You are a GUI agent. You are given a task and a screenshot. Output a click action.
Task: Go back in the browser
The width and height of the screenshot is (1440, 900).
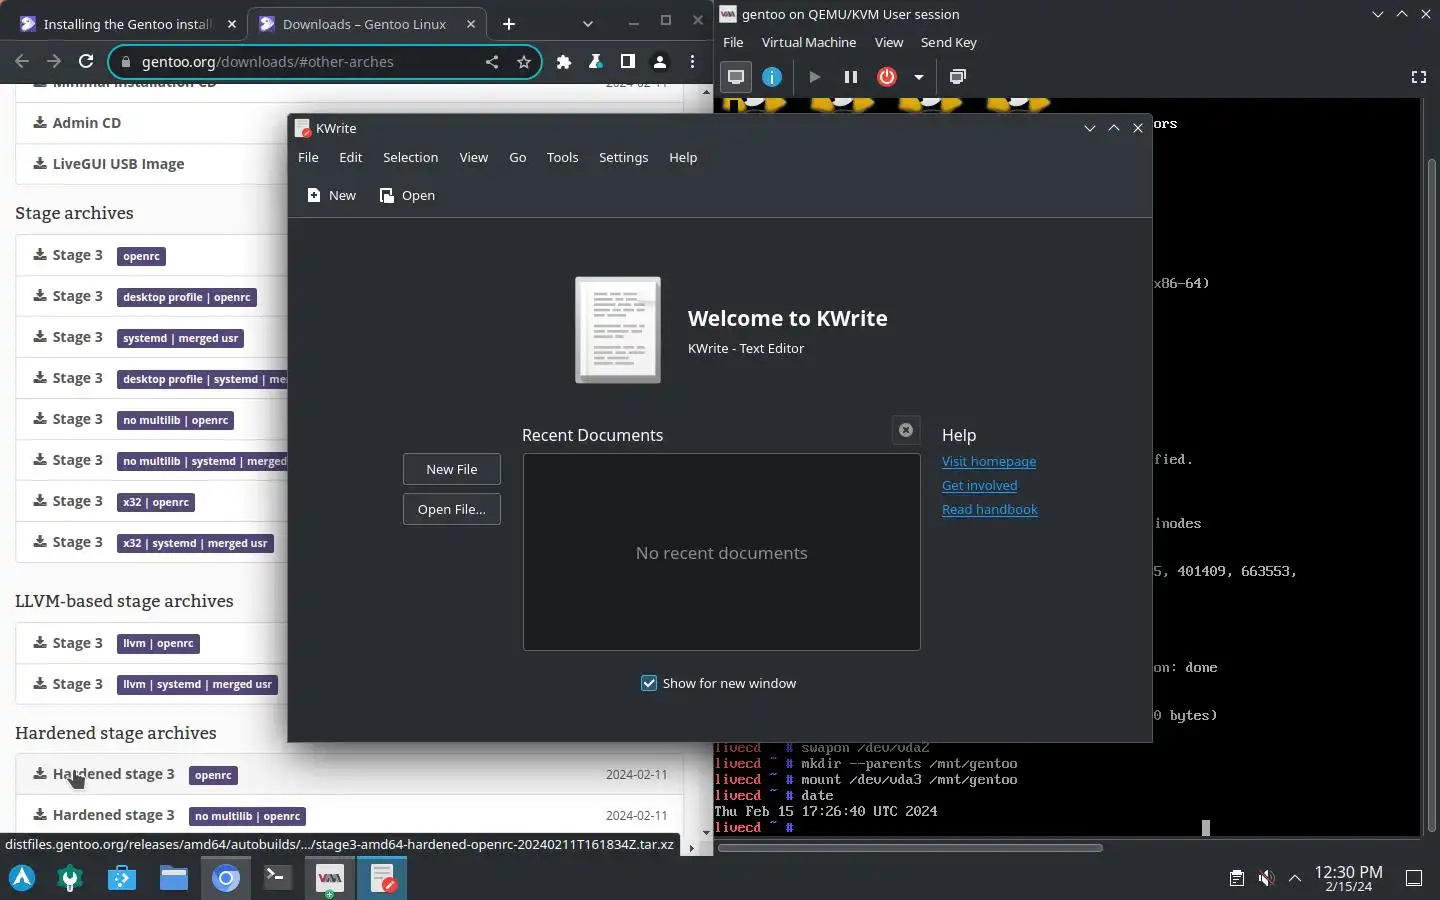pos(22,62)
